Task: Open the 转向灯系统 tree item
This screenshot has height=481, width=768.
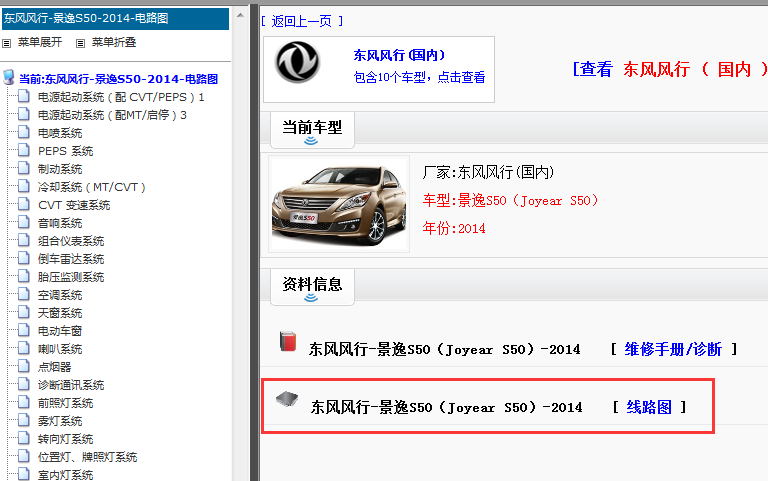Action: [x=65, y=439]
